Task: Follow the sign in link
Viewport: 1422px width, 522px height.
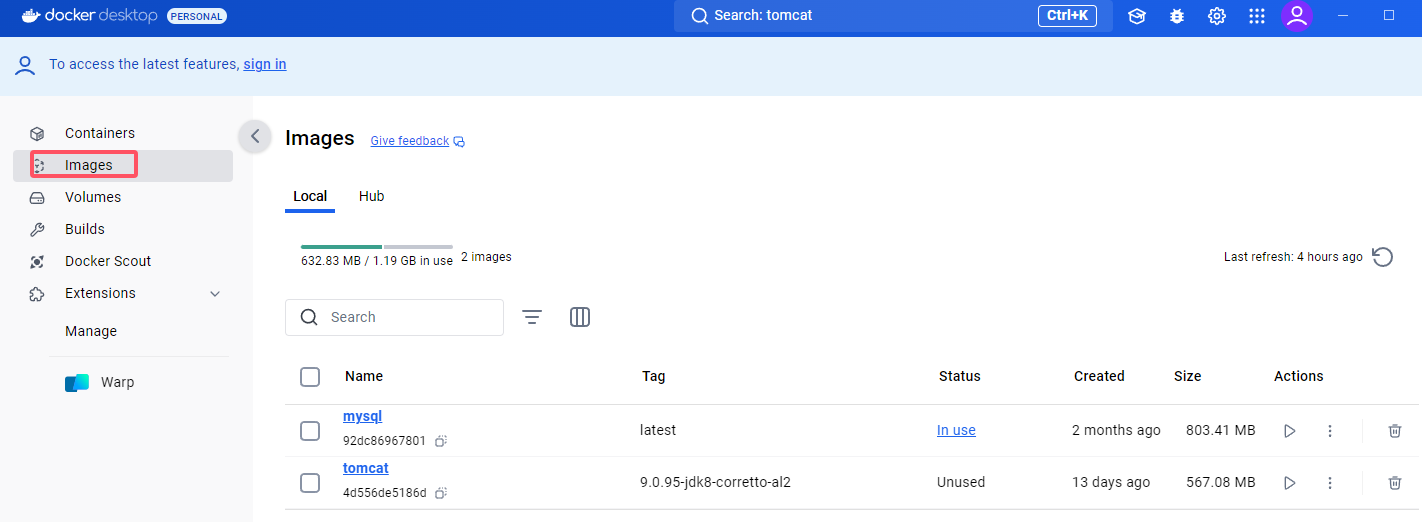Action: (x=265, y=64)
